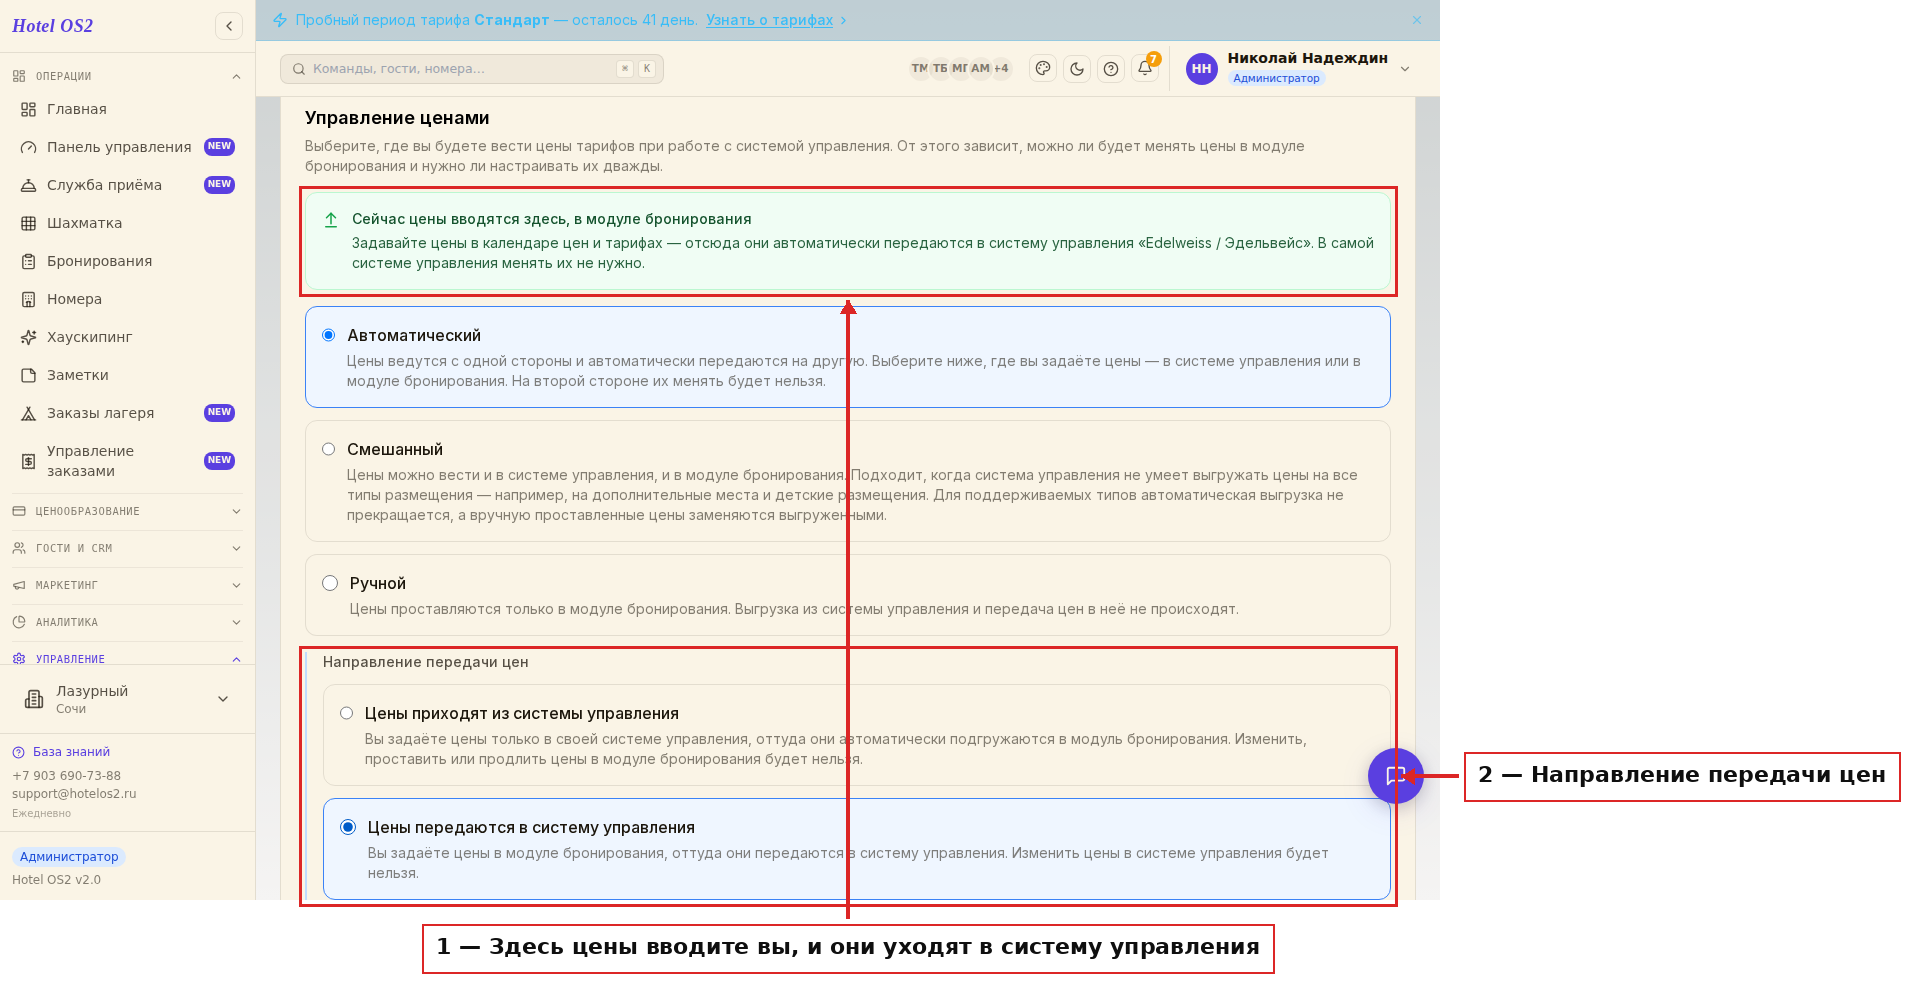
Task: Open the Главная dashboard page
Action: [127, 109]
